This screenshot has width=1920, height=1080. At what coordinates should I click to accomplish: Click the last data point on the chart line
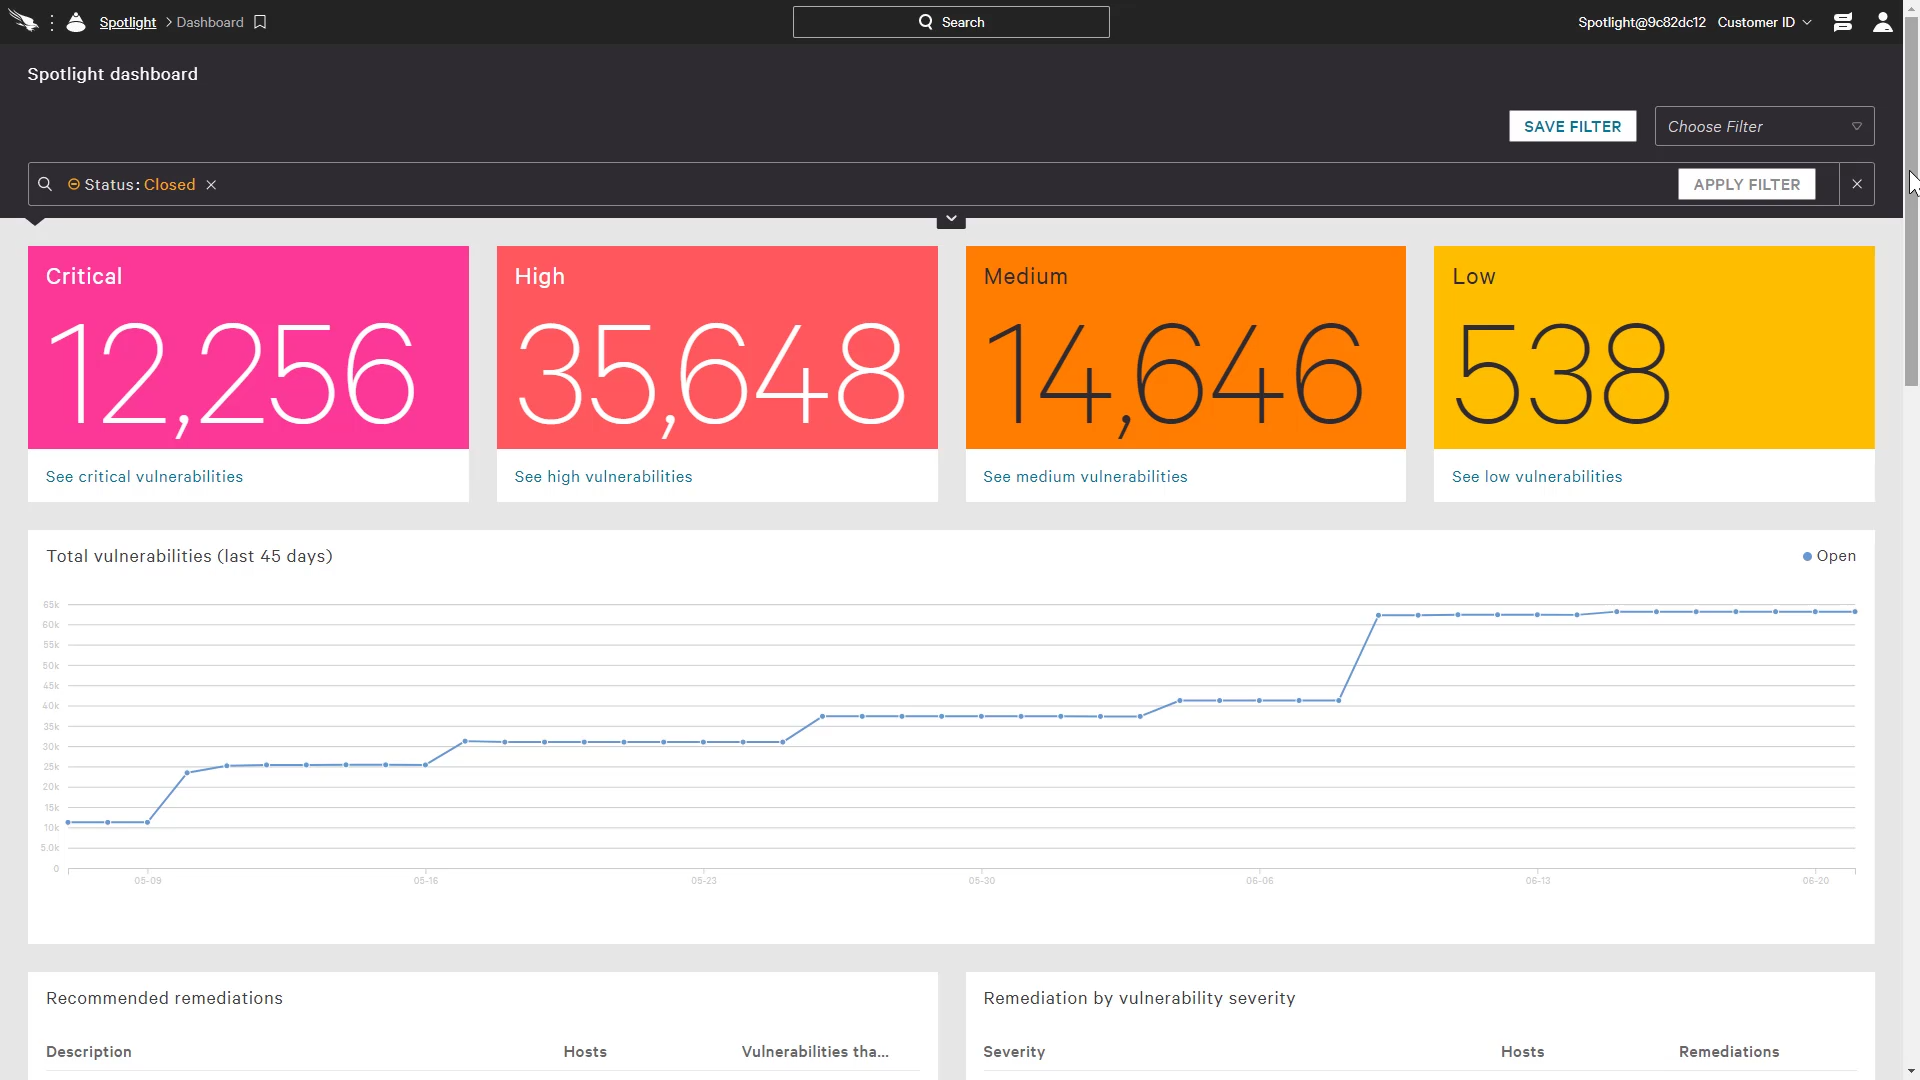[x=1855, y=611]
